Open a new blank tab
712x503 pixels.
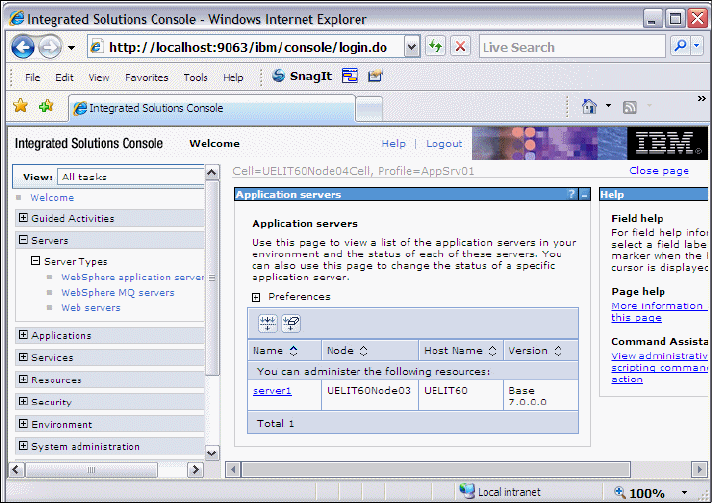(x=369, y=109)
